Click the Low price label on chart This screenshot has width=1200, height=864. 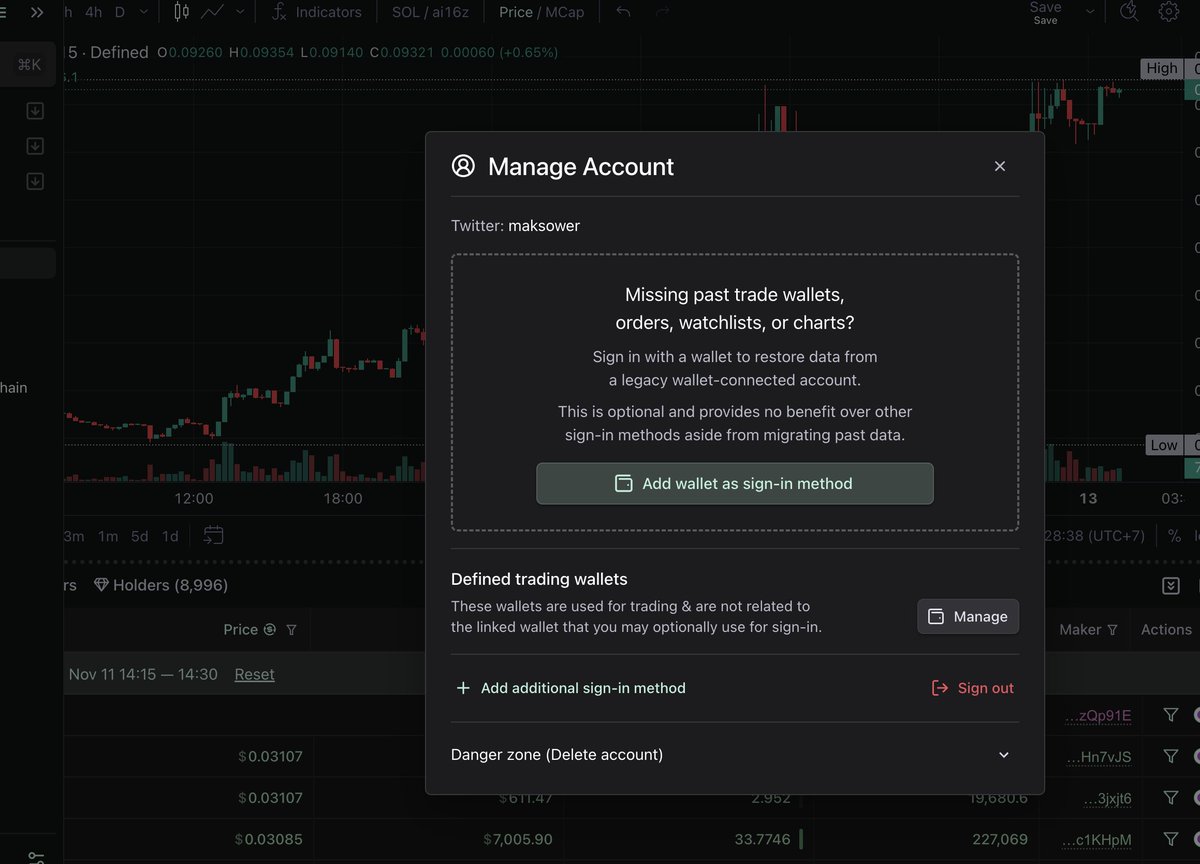[x=1164, y=445]
